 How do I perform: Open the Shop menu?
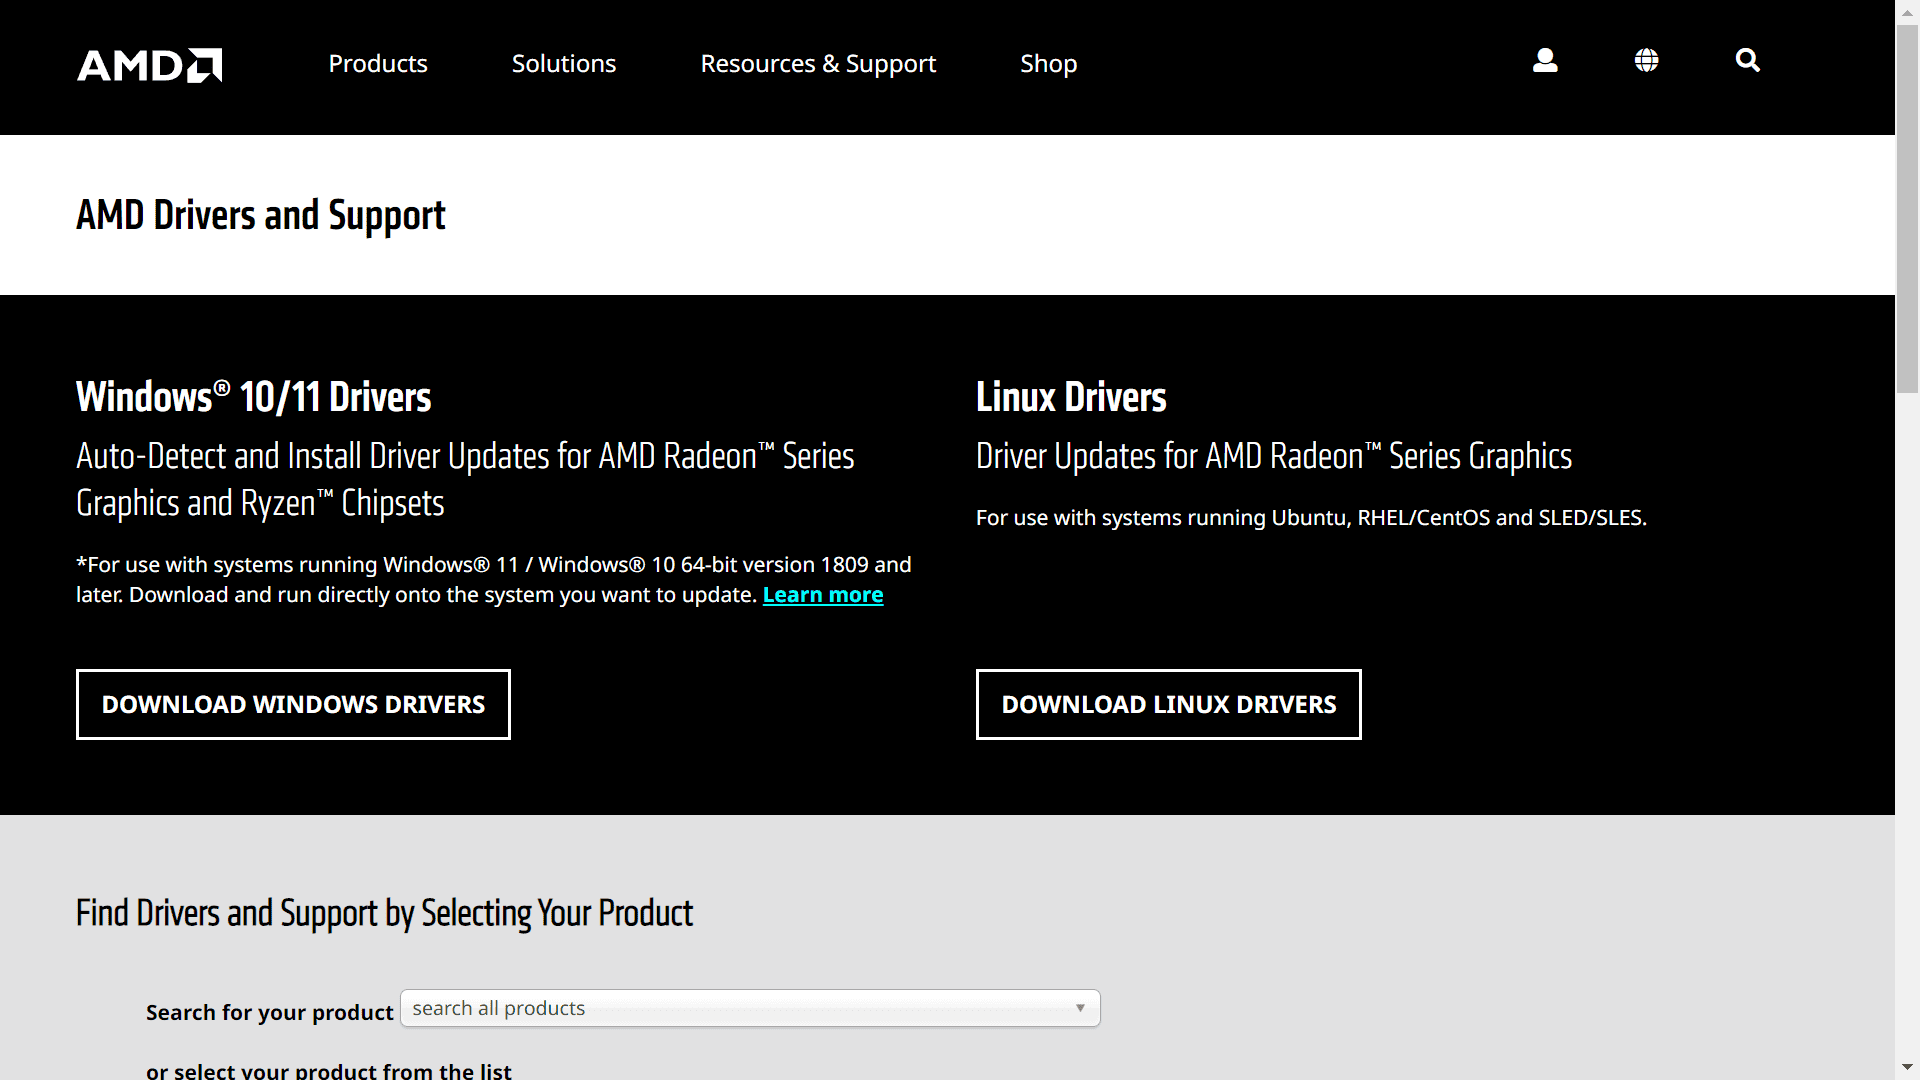click(1048, 64)
